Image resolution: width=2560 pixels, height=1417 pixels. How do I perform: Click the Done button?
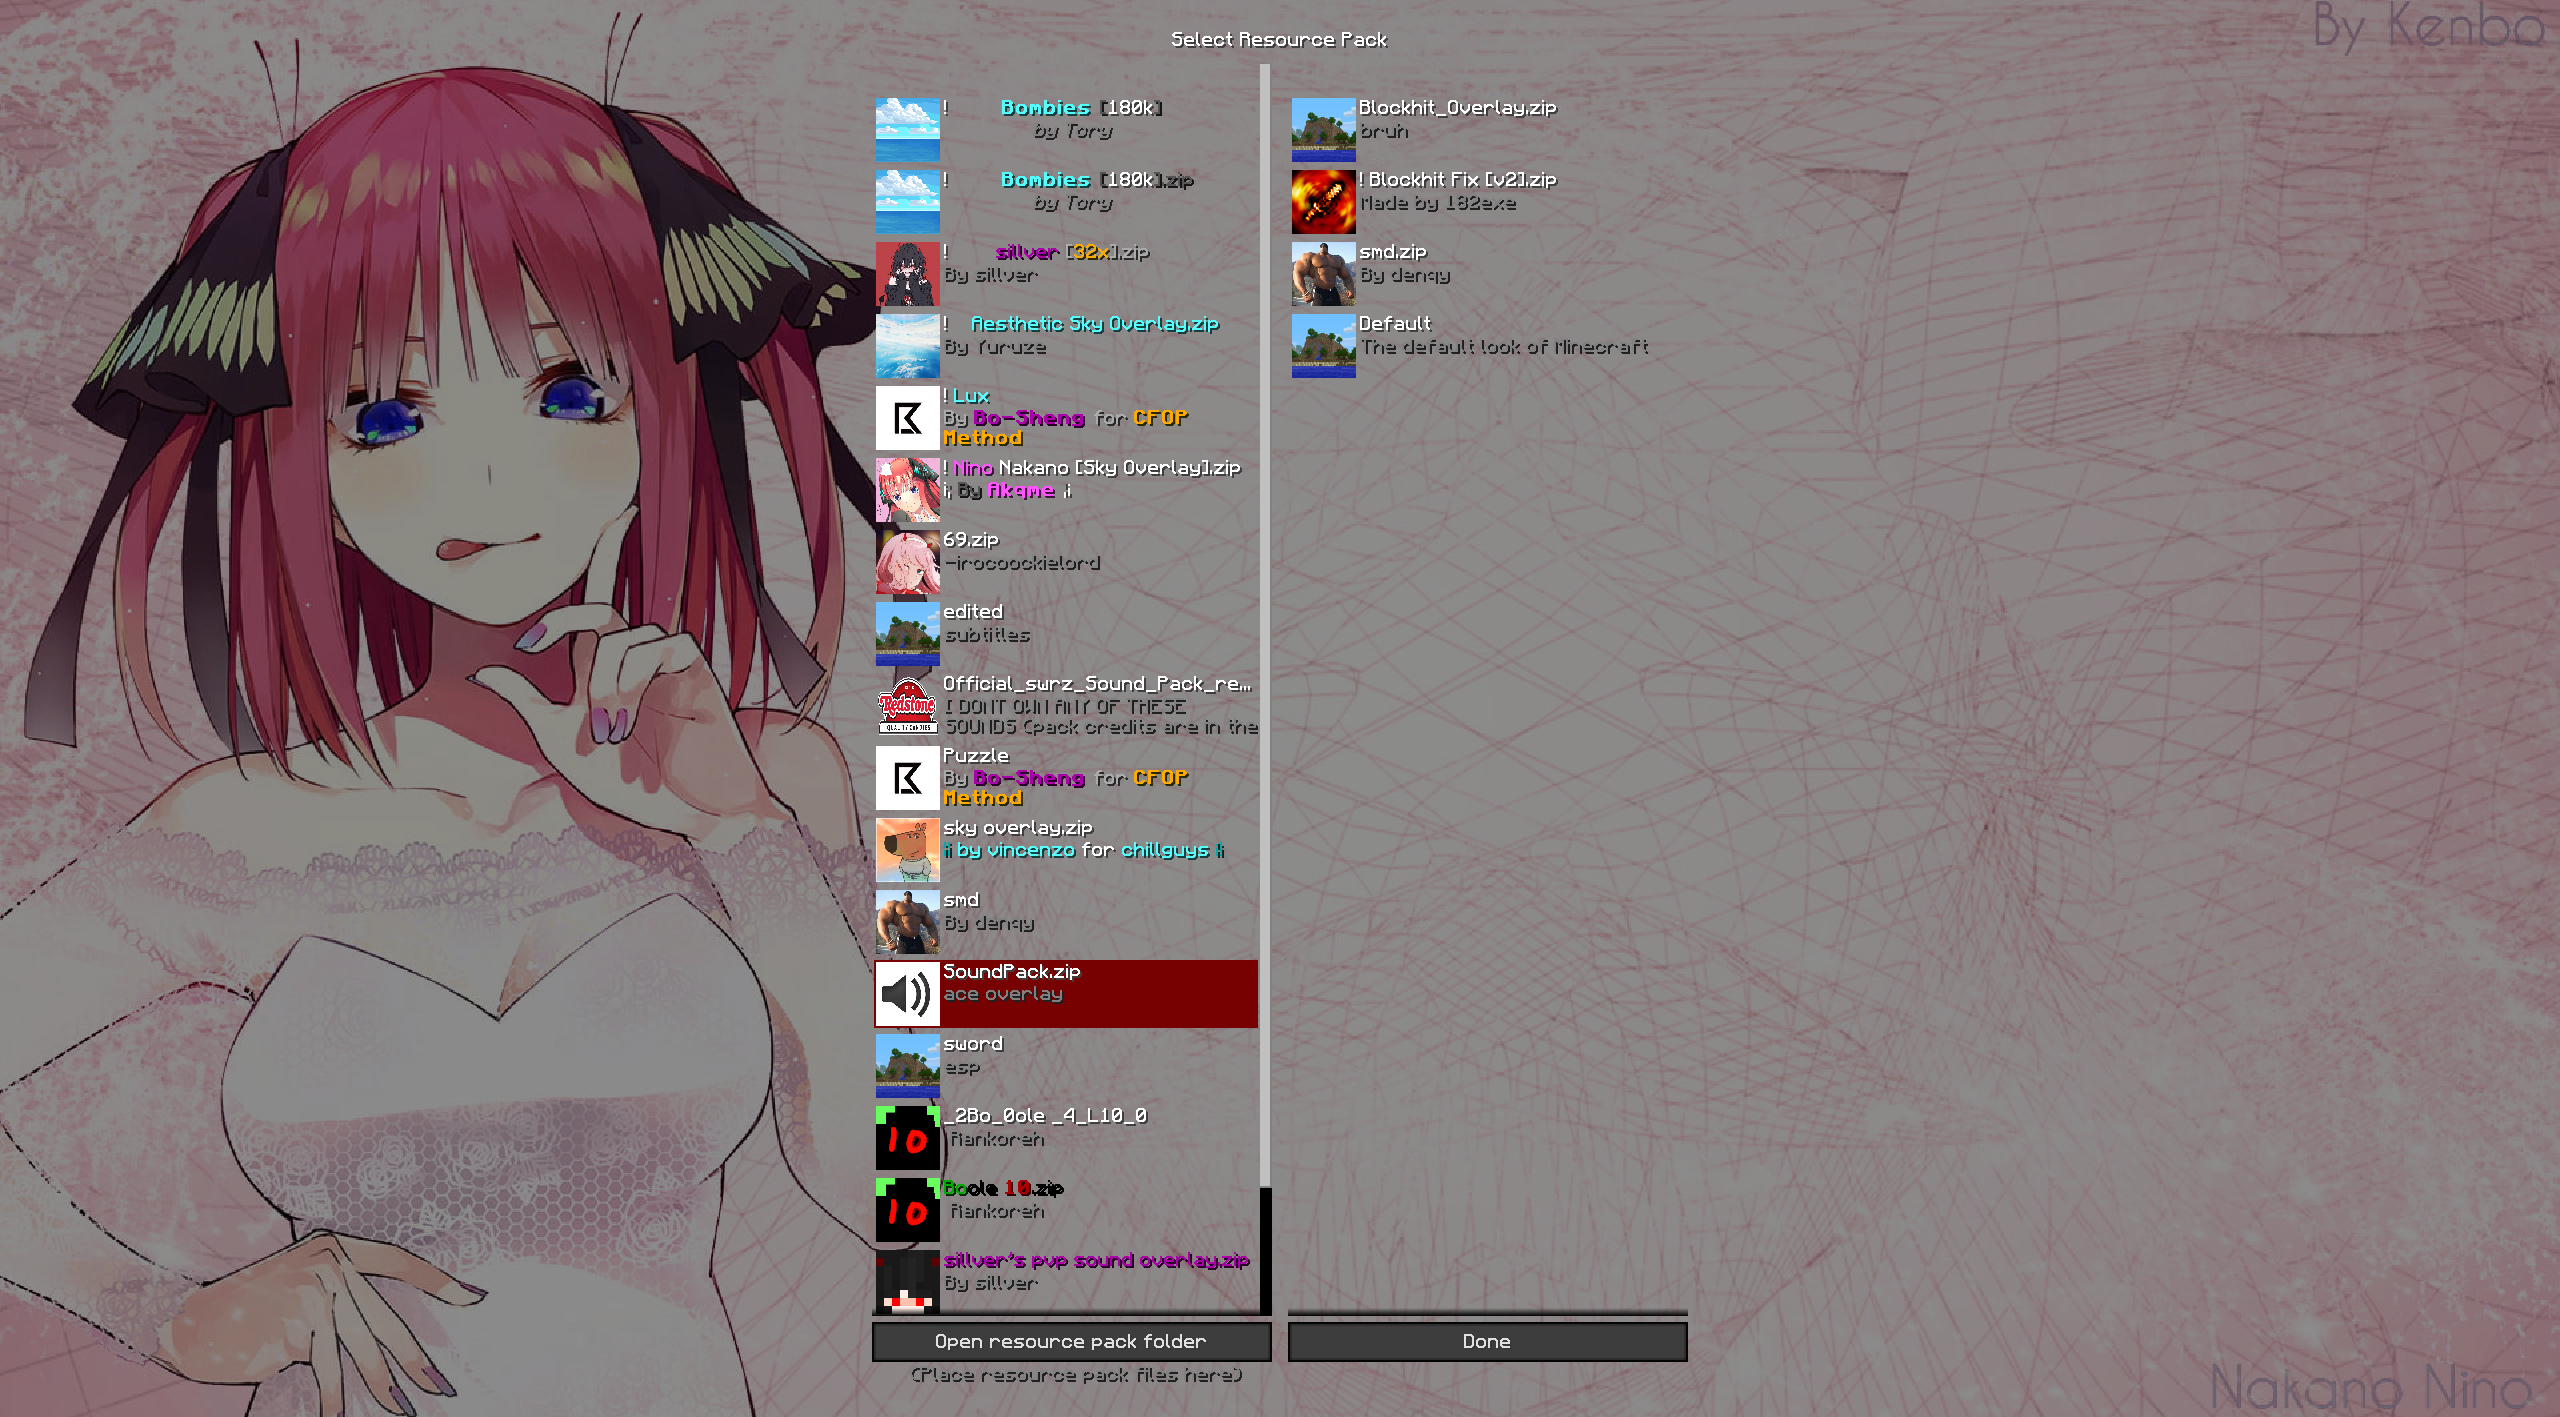click(x=1487, y=1341)
